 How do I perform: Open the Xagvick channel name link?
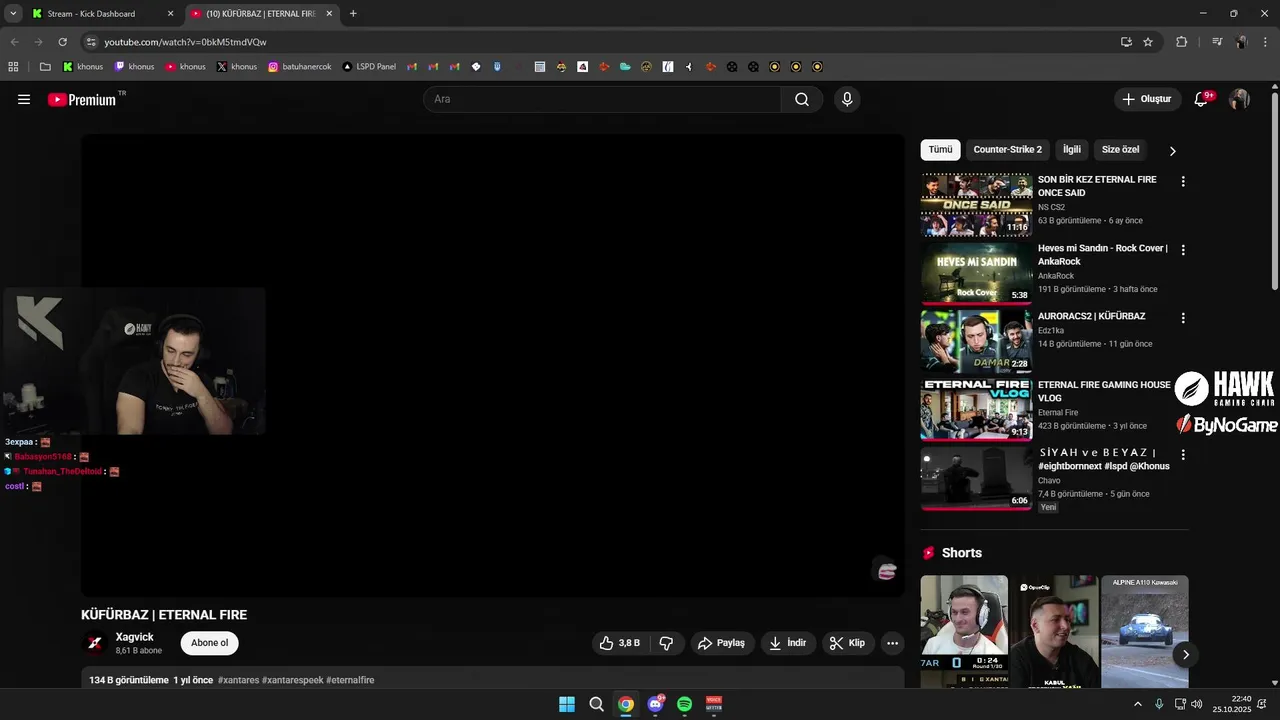[135, 637]
